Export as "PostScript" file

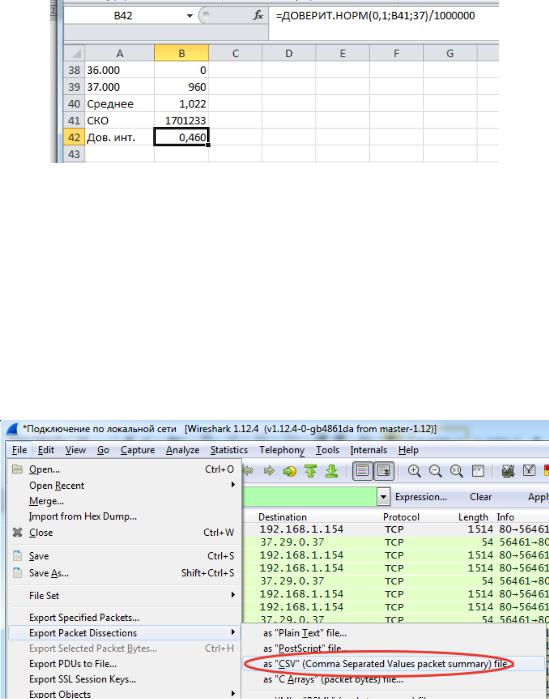click(305, 649)
